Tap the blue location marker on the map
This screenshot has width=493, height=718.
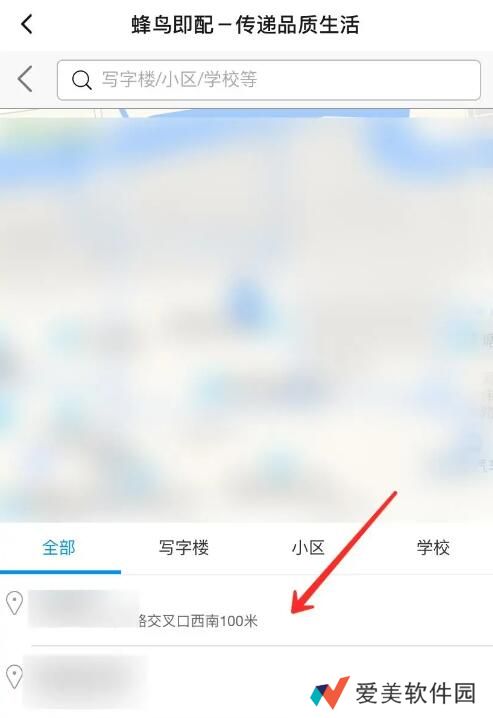point(245,300)
